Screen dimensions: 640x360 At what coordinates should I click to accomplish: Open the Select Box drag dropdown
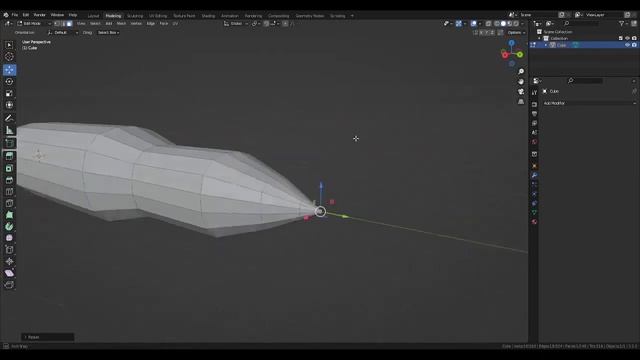coord(108,33)
